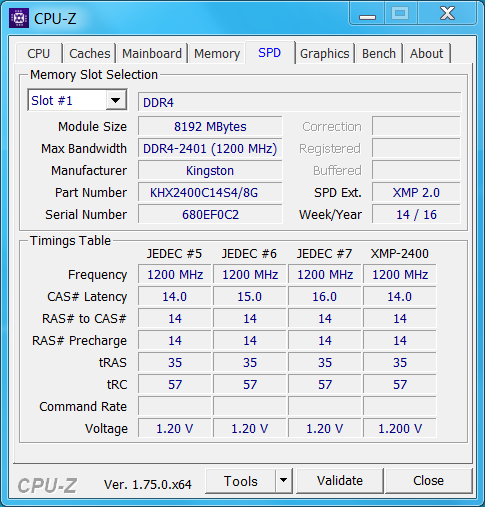Screen dimensions: 485x507
Task: Click the JEDEC #6 column header
Action: point(249,254)
